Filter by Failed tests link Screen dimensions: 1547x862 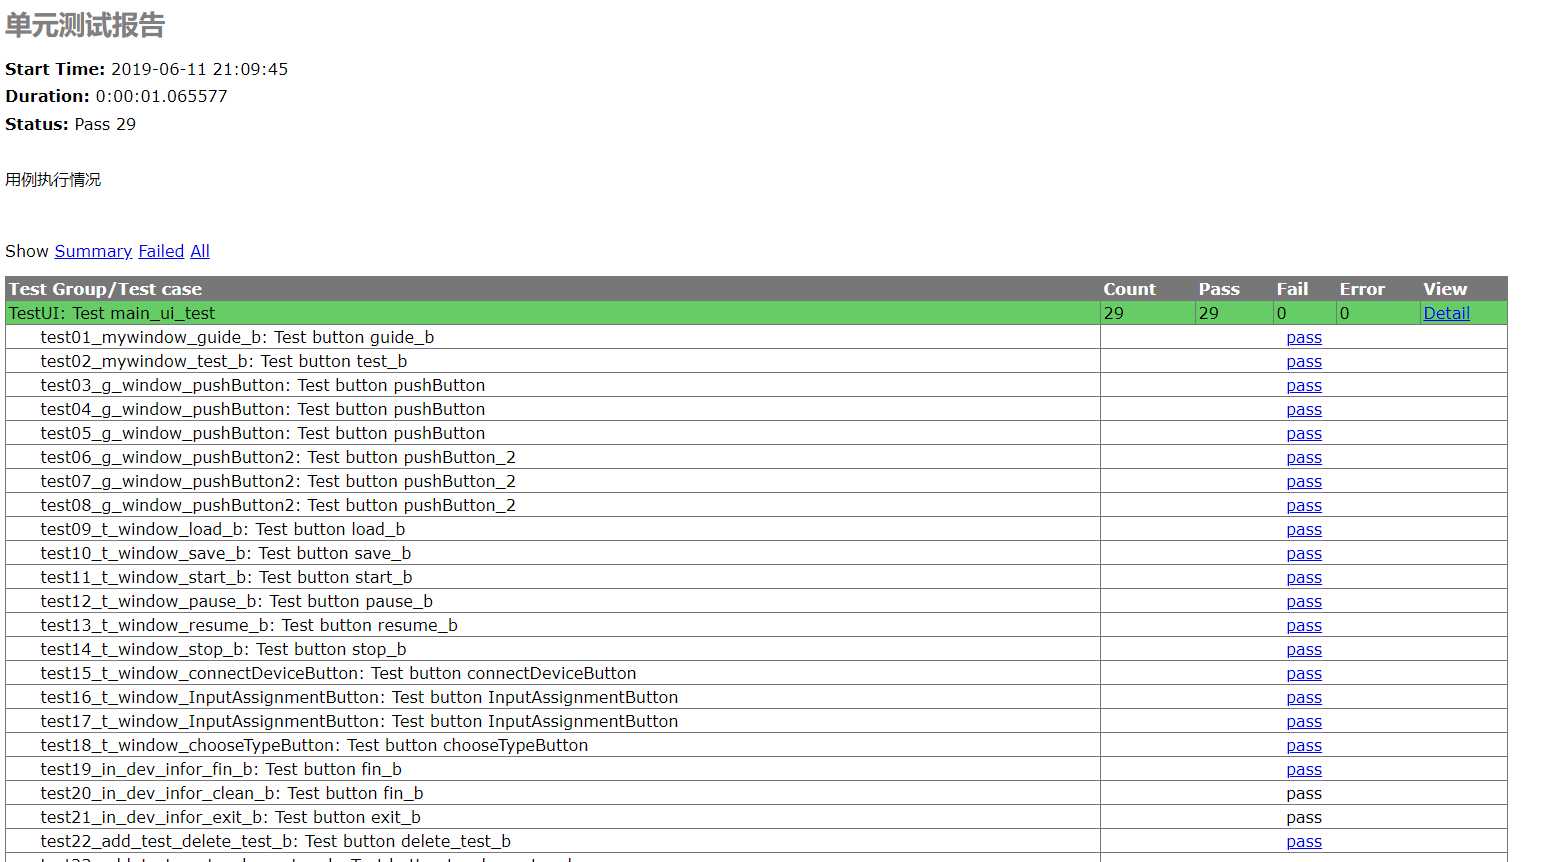[x=161, y=251]
